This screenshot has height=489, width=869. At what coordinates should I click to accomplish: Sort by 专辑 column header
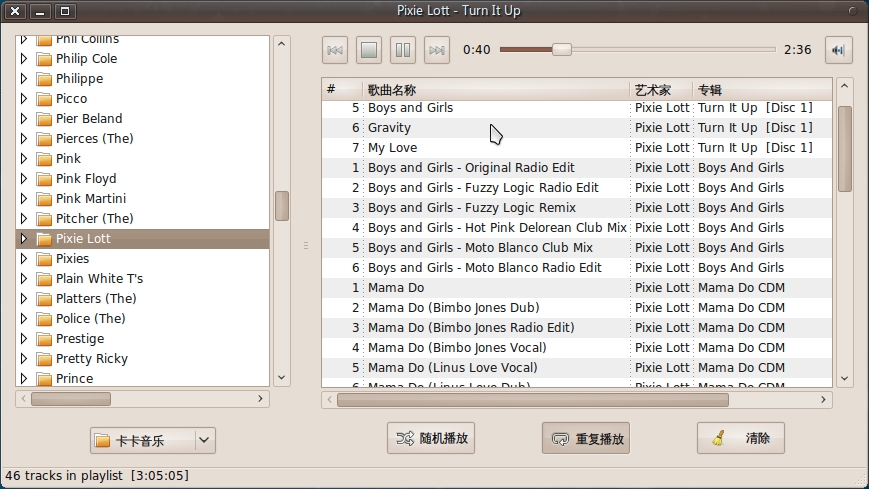tap(763, 89)
